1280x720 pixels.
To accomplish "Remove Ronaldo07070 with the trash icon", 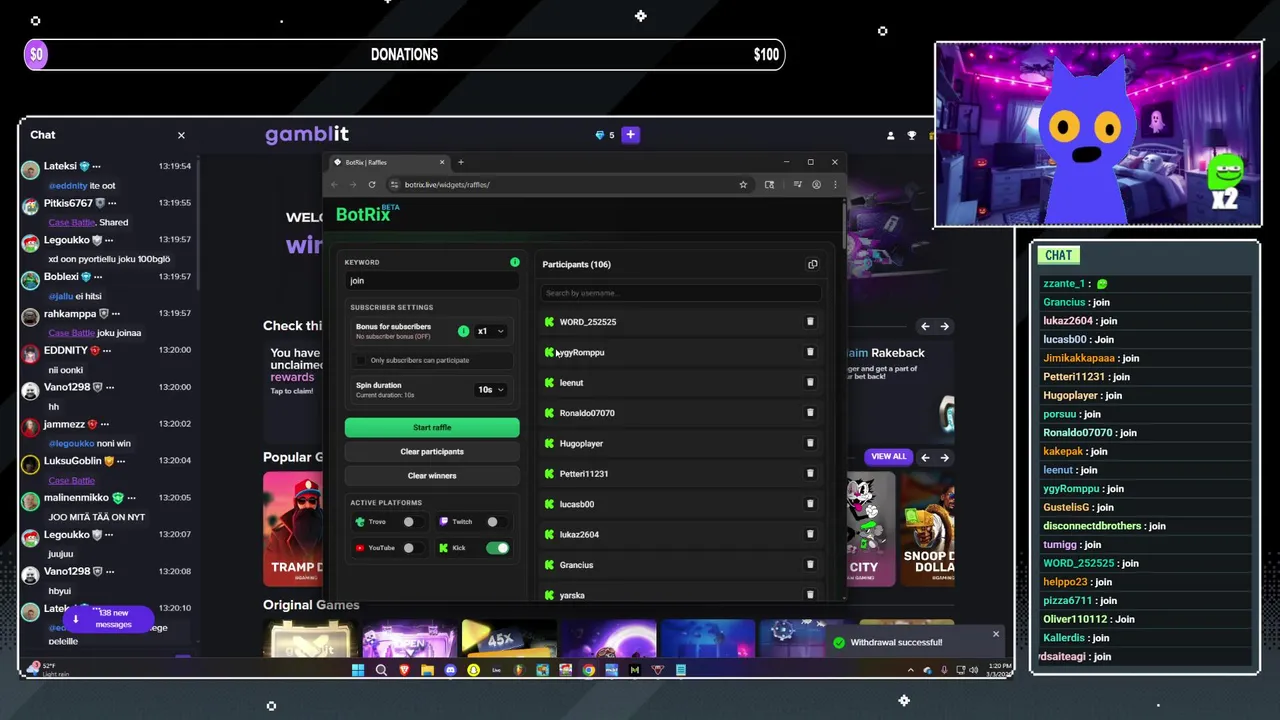I will 810,413.
